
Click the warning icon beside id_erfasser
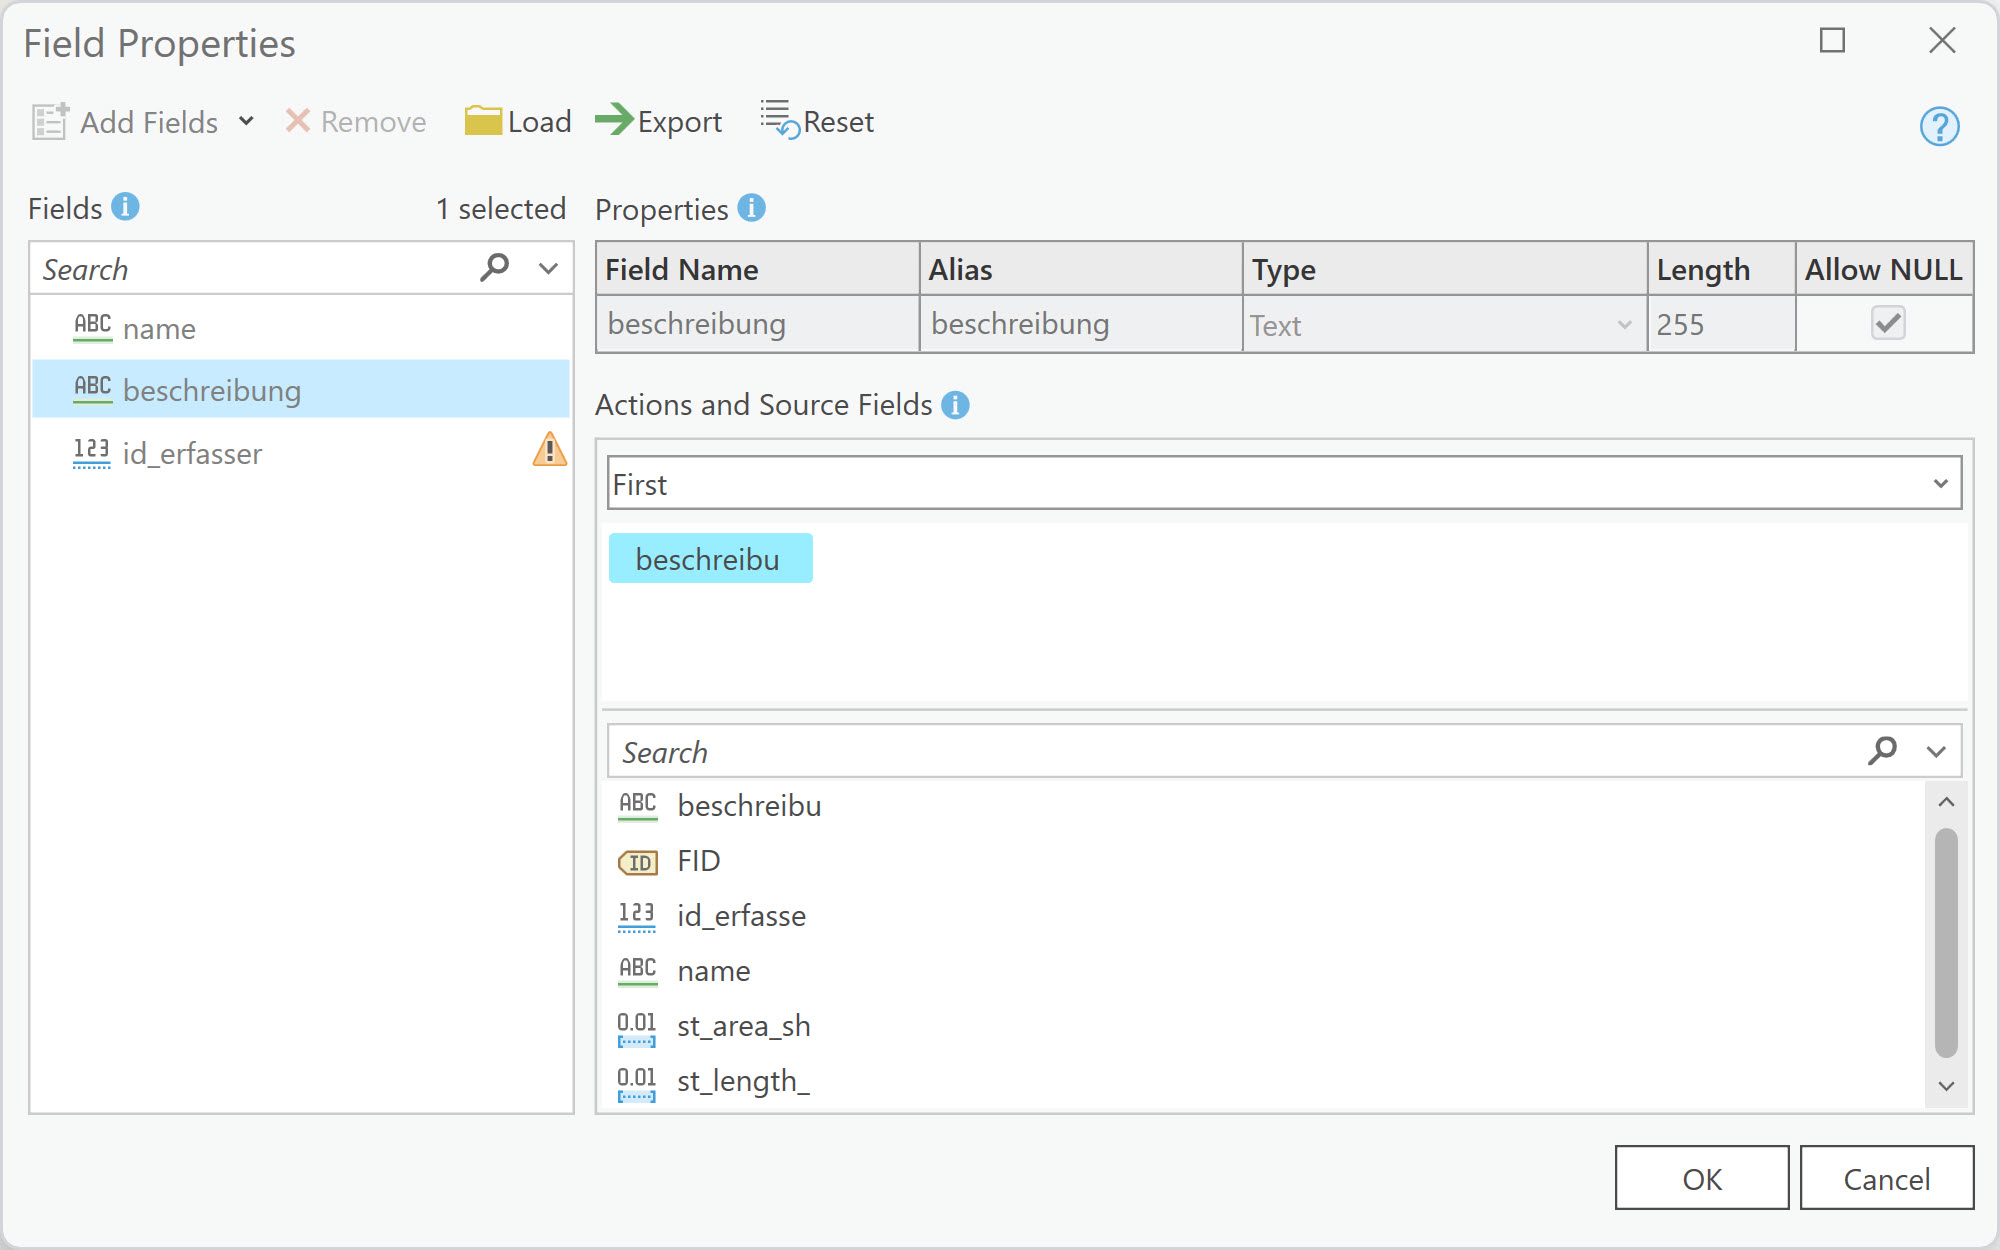[x=549, y=450]
